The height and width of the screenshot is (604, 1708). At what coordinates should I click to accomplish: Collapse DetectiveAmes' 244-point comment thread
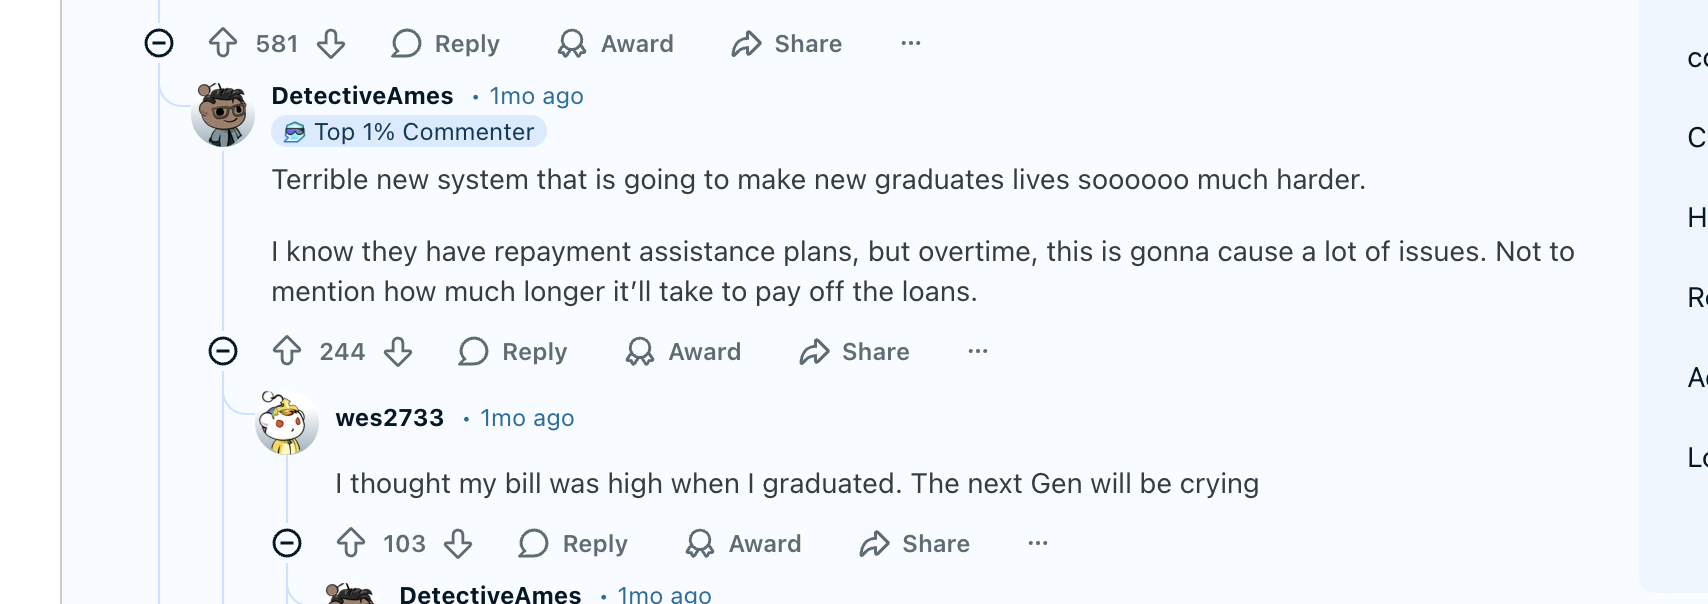point(223,351)
